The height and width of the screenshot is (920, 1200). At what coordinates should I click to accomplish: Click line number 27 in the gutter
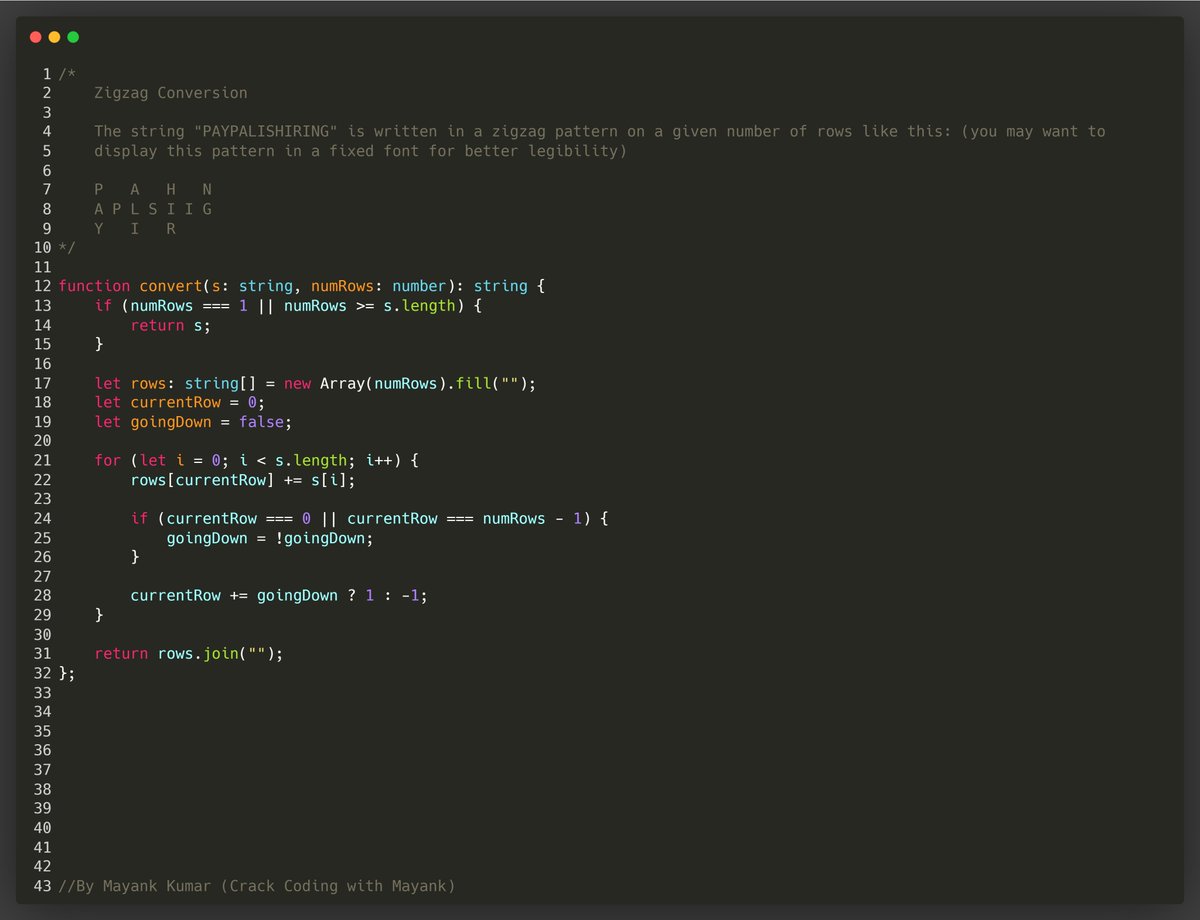click(42, 576)
